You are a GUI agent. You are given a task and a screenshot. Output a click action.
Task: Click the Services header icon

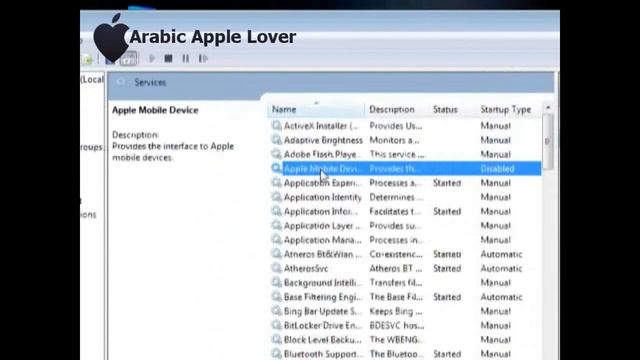tap(121, 82)
